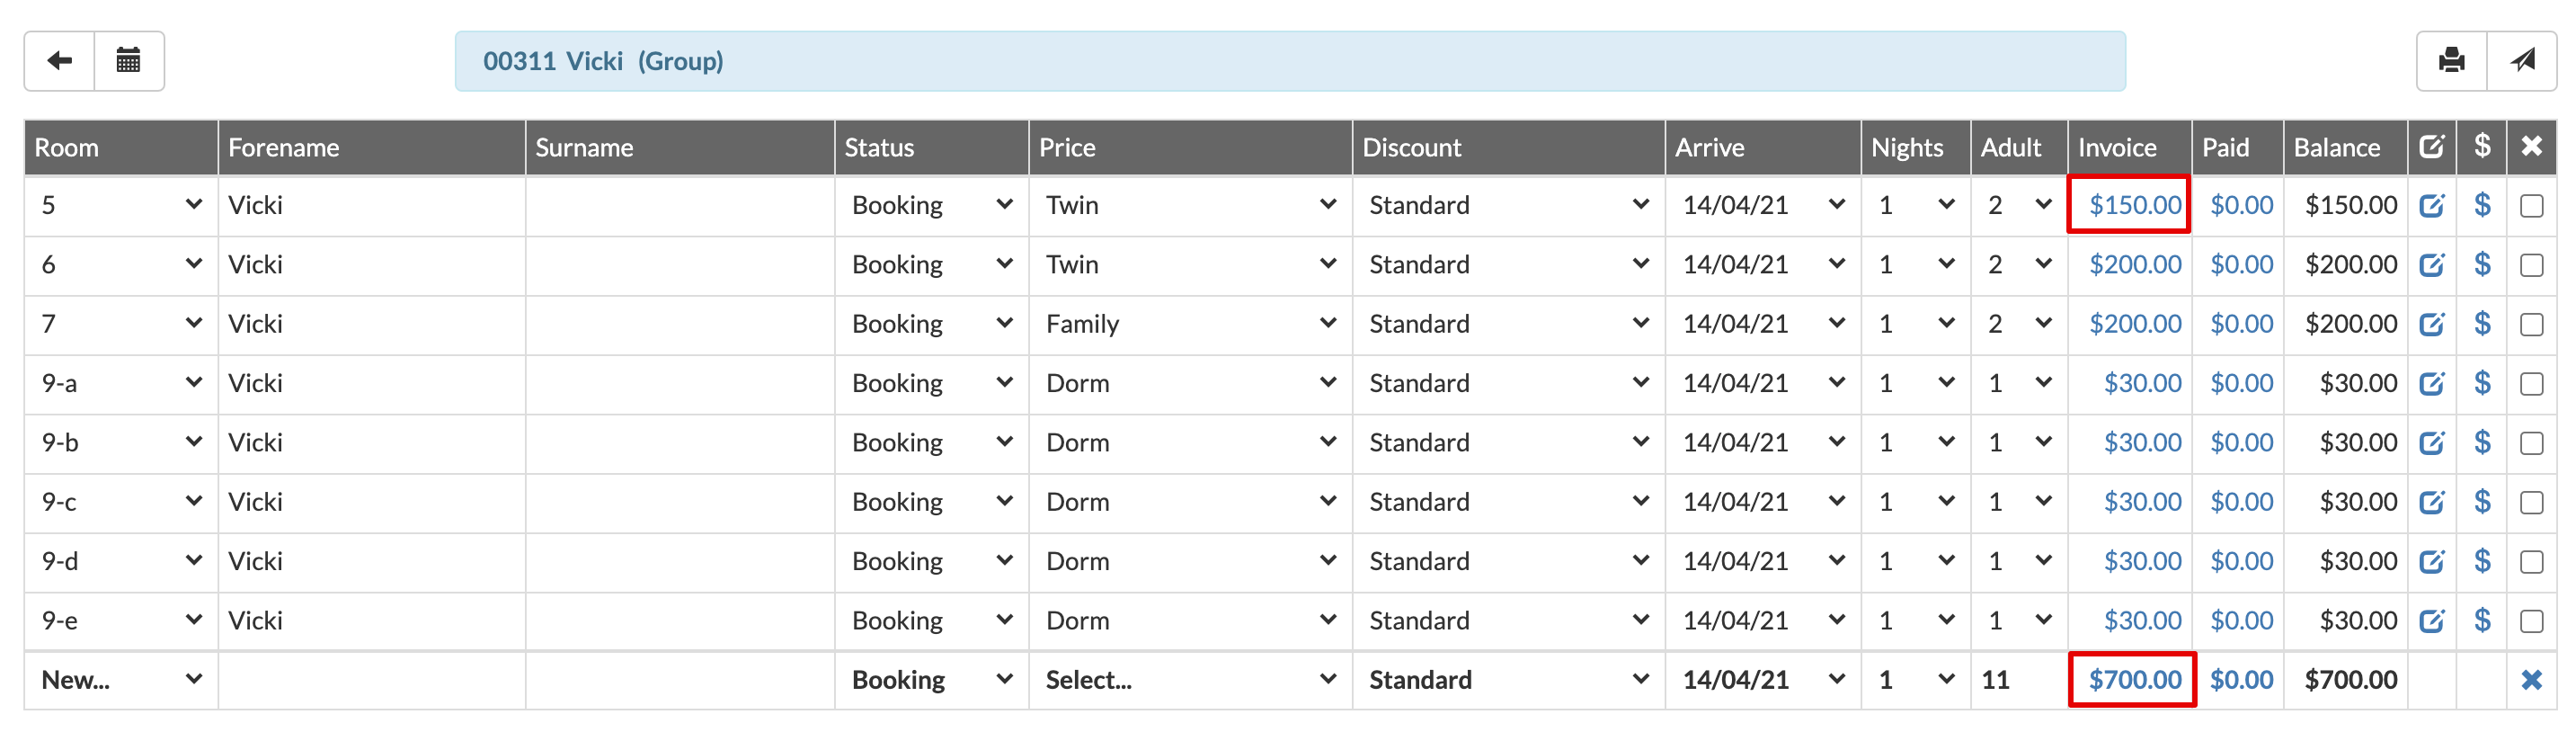Click dollar payment icon for room 7
The image size is (2576, 732).
pos(2482,324)
